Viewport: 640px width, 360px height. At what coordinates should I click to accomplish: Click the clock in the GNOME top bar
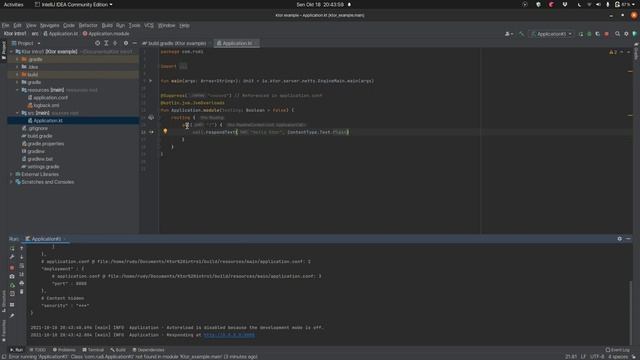320,4
